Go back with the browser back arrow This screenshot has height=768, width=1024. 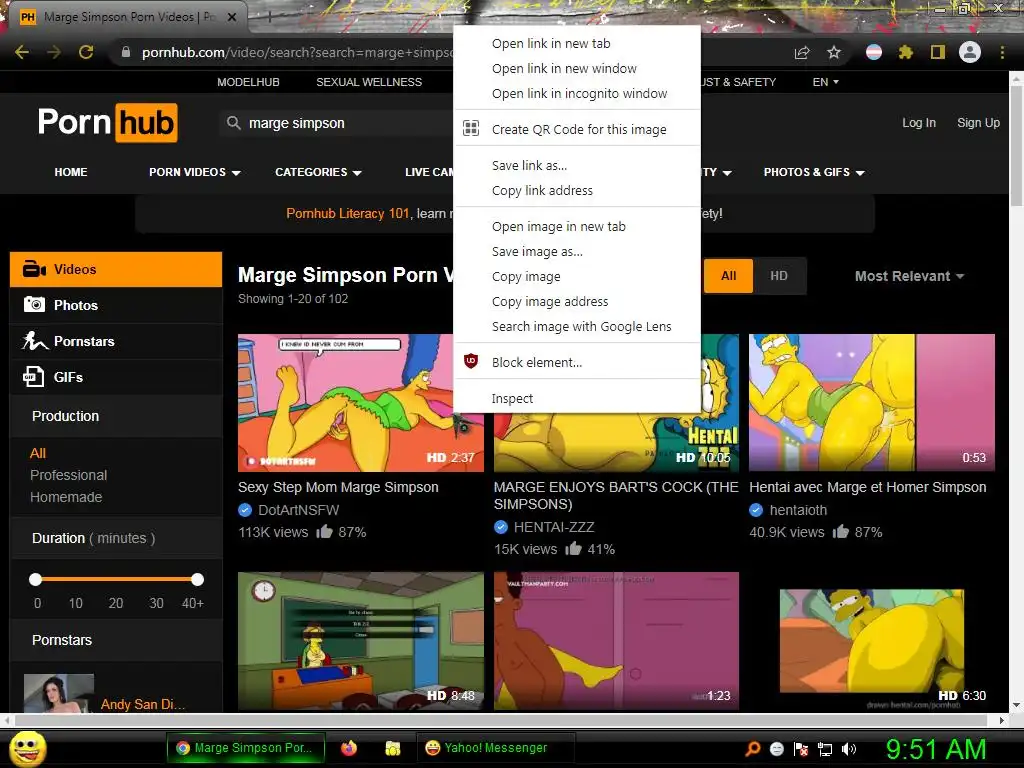pyautogui.click(x=22, y=52)
